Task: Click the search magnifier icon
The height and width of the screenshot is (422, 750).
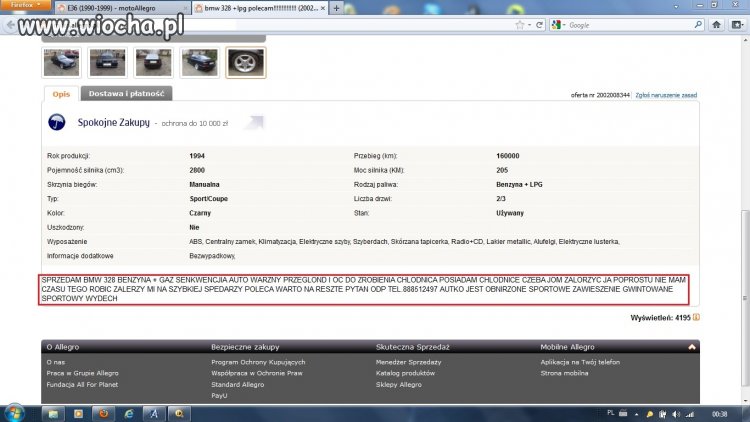Action: pos(698,24)
